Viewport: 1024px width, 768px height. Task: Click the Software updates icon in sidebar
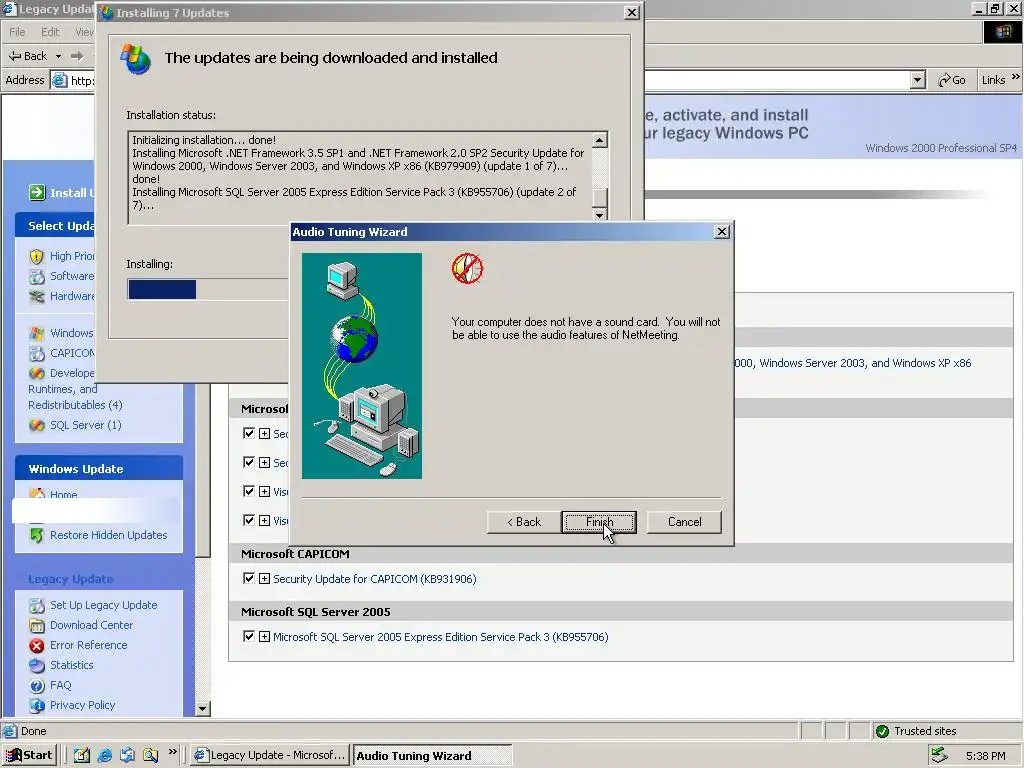click(x=37, y=276)
